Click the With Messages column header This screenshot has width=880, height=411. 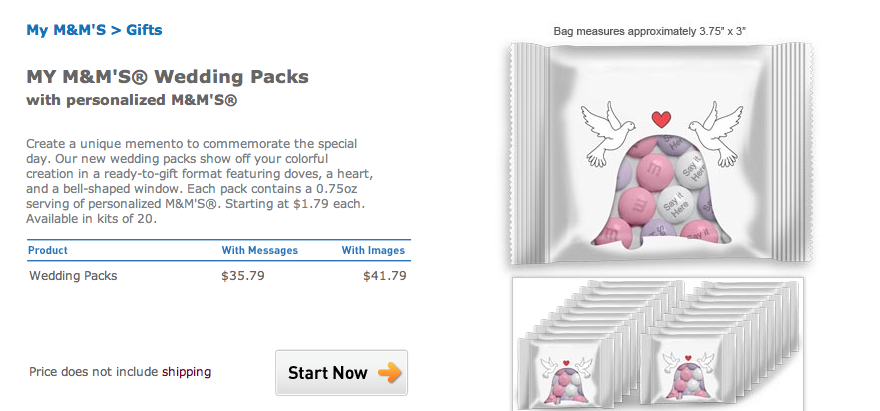tap(258, 250)
